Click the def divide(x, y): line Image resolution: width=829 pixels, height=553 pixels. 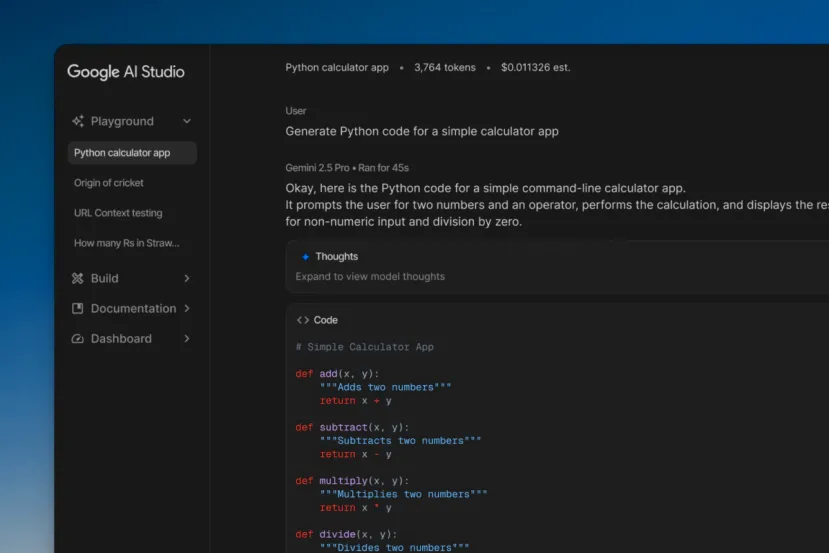[x=346, y=534]
